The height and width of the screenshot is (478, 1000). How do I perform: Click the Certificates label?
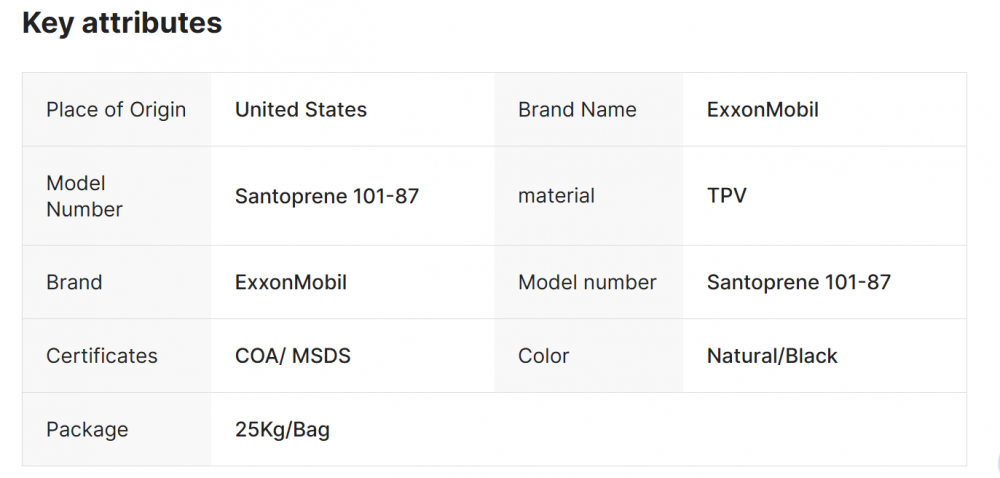coord(102,356)
